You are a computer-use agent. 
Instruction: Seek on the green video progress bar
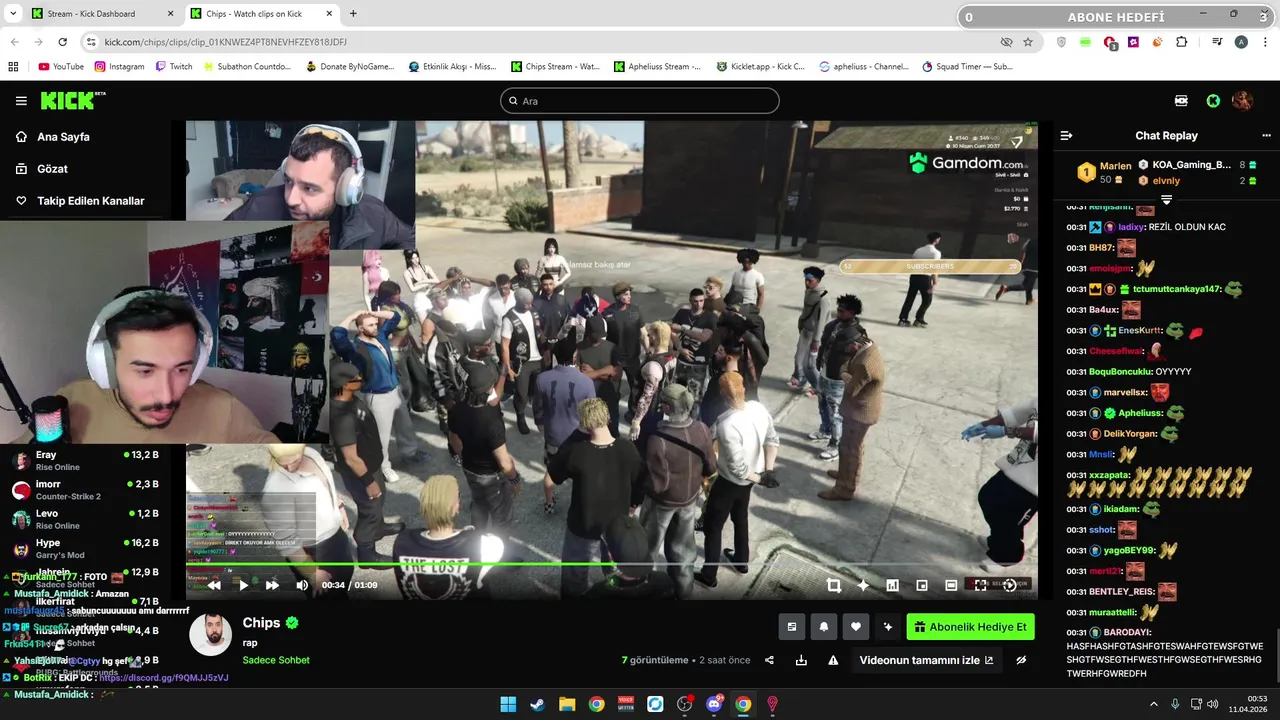[612, 564]
